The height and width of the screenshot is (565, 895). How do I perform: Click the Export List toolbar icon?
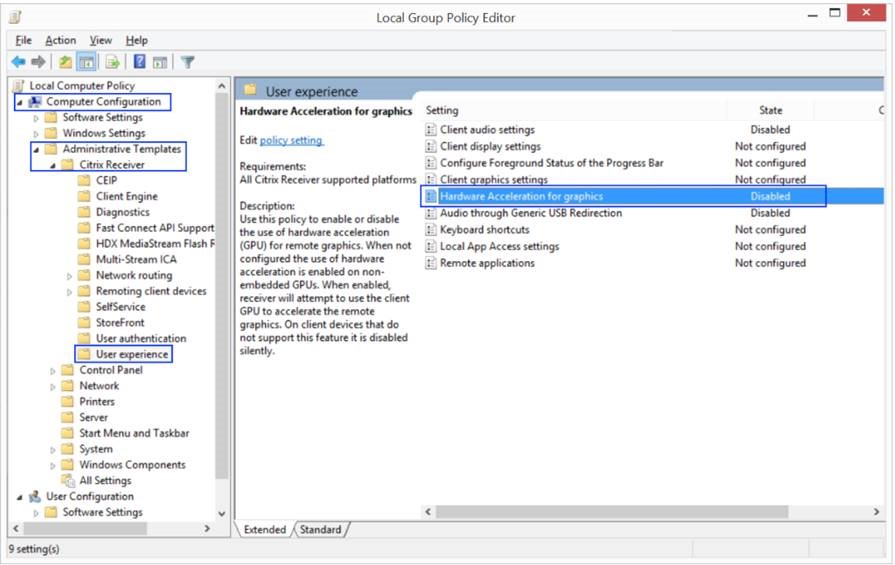112,62
